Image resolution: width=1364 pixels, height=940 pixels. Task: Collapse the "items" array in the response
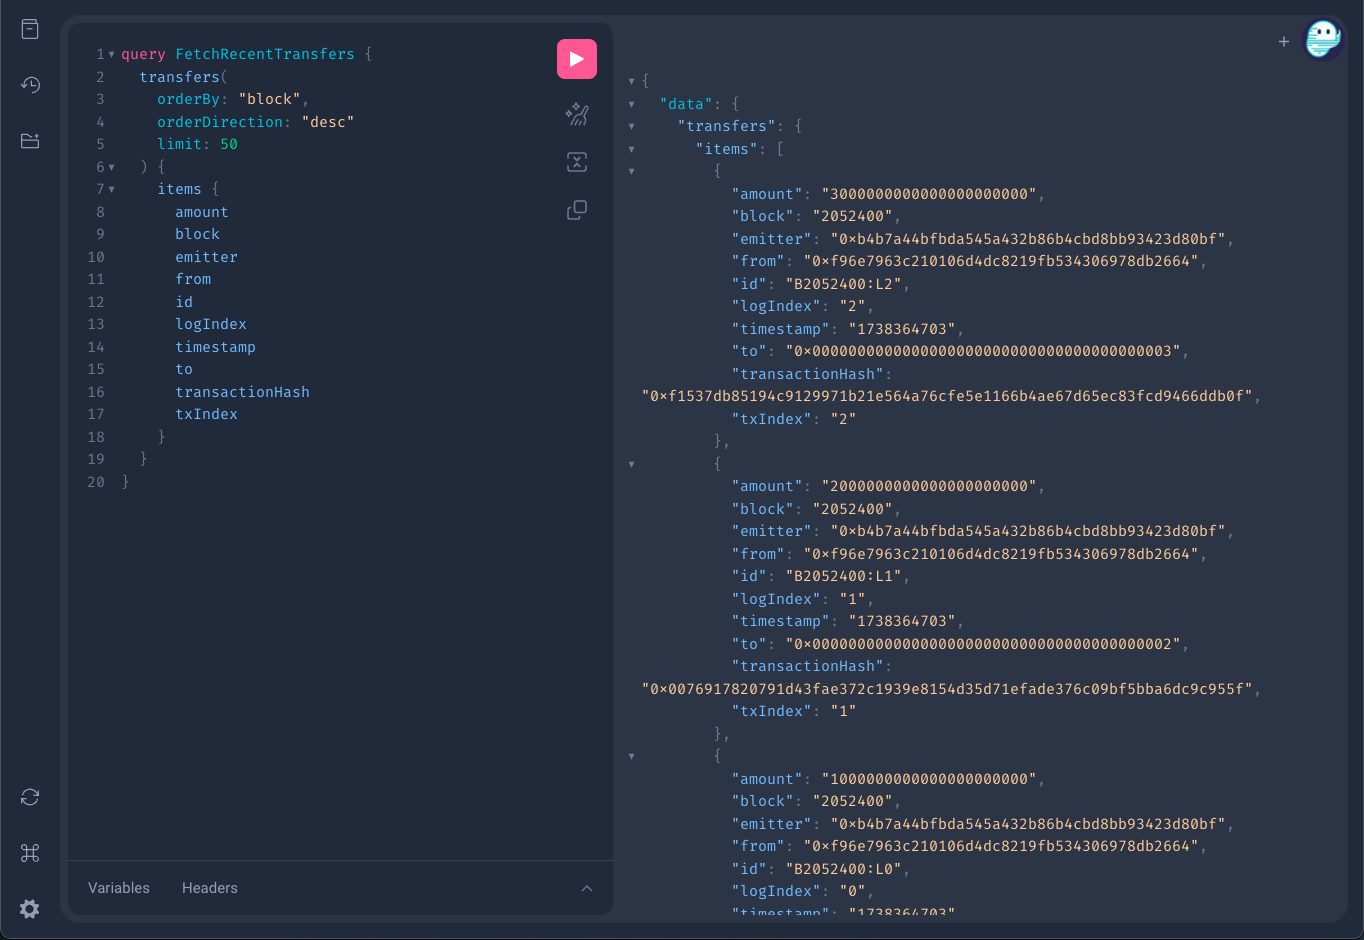coord(630,148)
